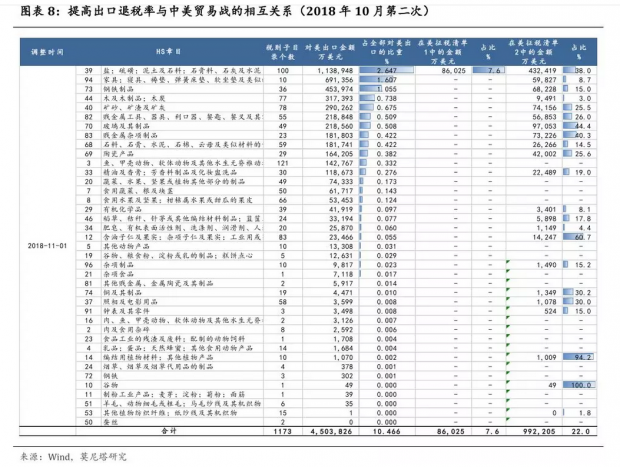Click the percentage "0.675" in chapter 40 row

pyautogui.click(x=387, y=108)
